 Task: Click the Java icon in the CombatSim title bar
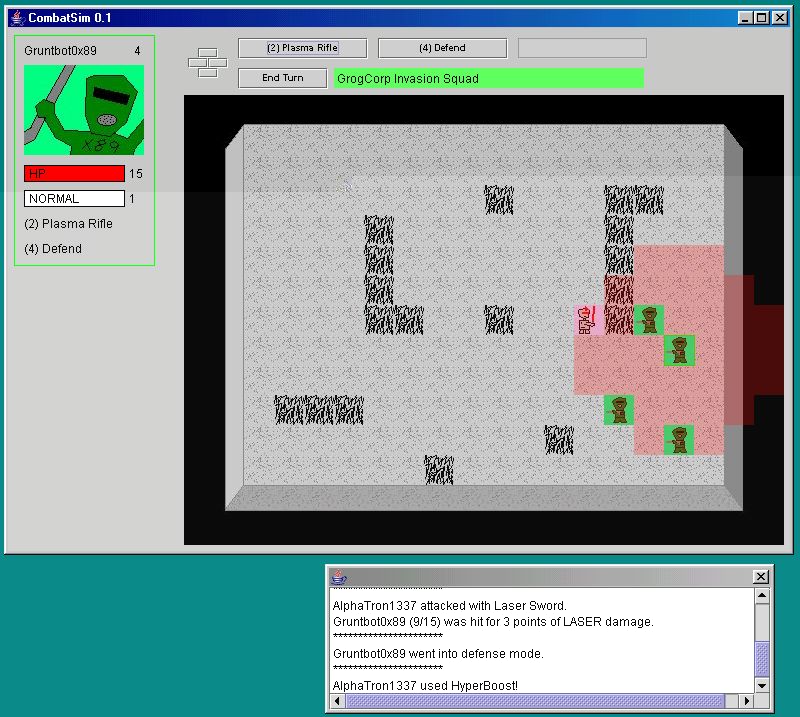[x=17, y=18]
